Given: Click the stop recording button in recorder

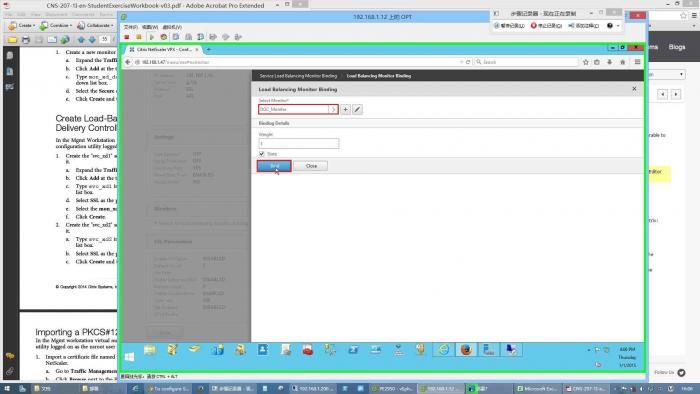Looking at the screenshot, I should 546,26.
